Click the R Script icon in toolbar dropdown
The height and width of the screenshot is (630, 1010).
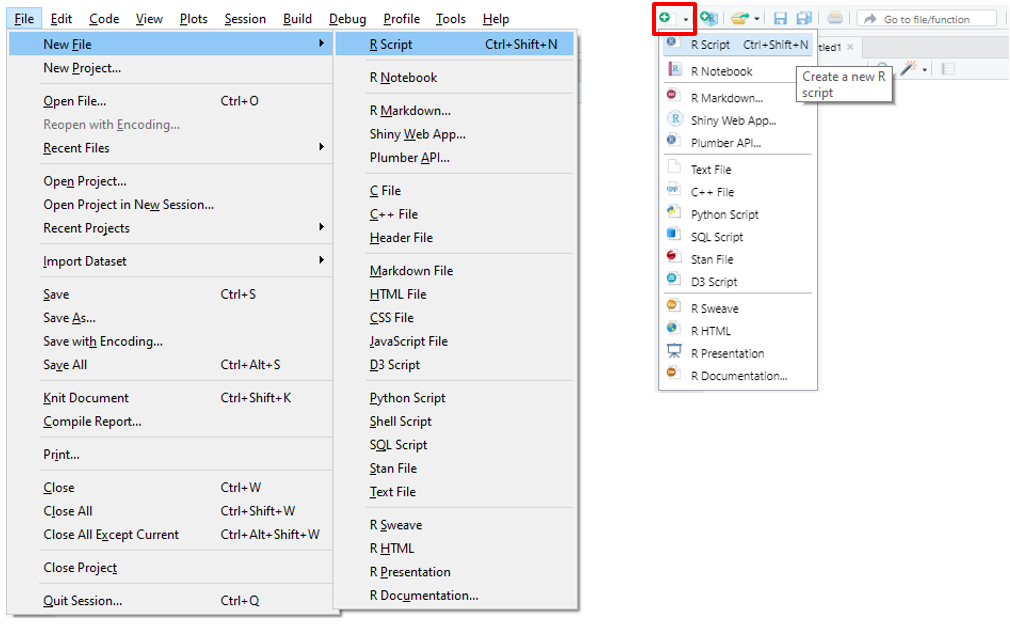coord(672,43)
